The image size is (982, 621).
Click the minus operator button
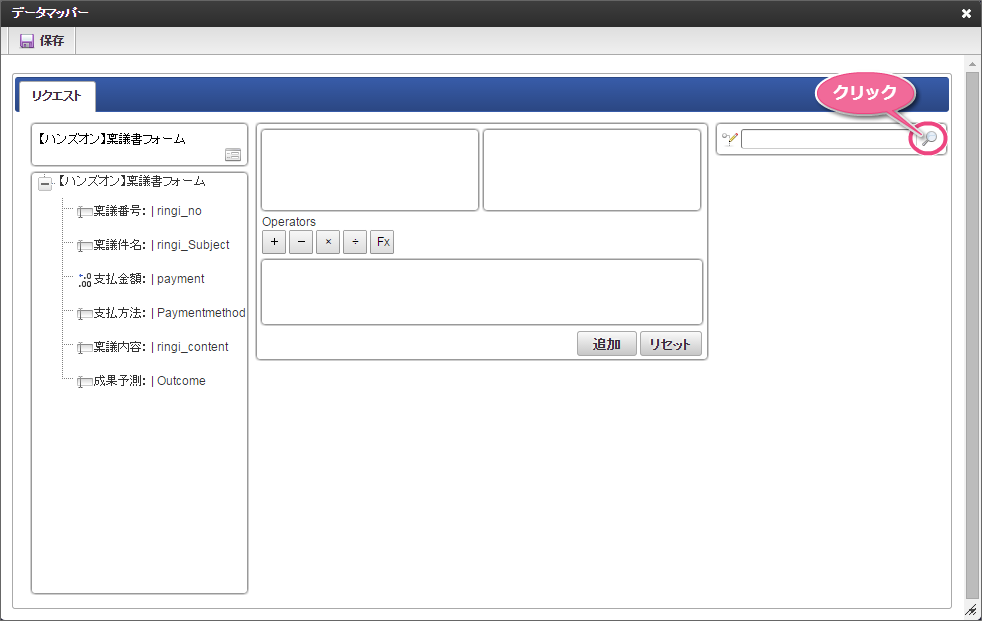[301, 242]
